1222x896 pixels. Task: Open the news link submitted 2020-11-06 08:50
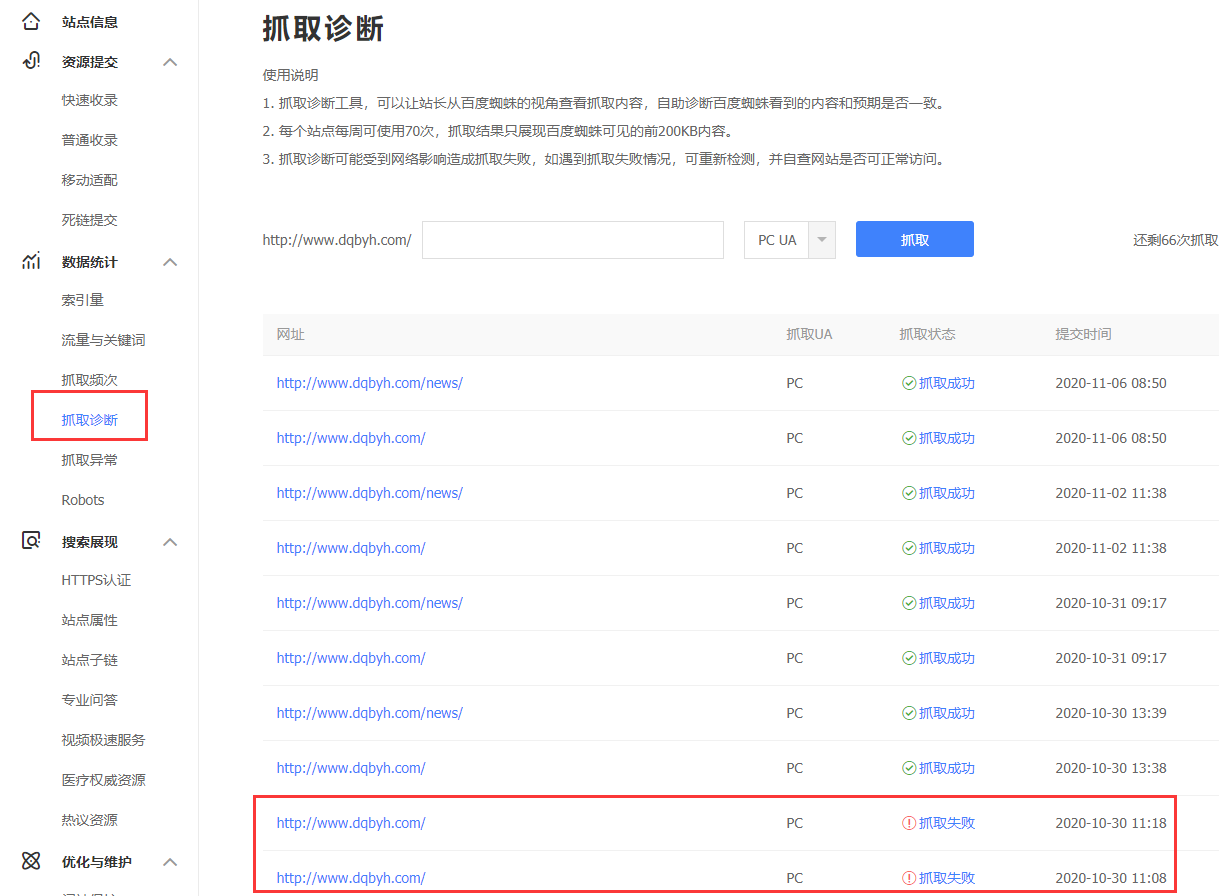point(370,383)
